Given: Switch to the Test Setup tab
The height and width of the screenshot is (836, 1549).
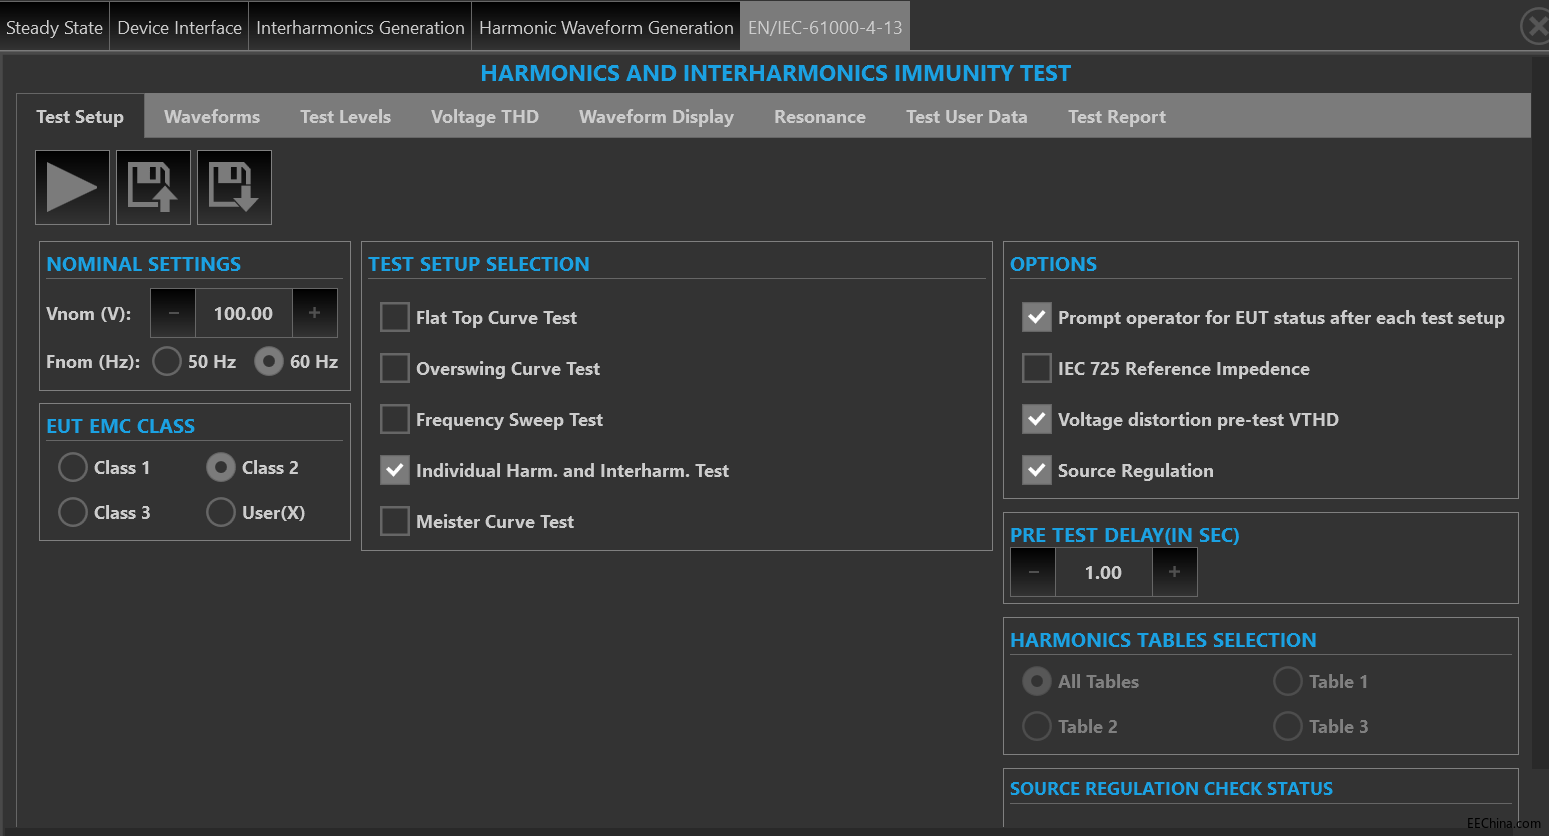Looking at the screenshot, I should [x=80, y=116].
